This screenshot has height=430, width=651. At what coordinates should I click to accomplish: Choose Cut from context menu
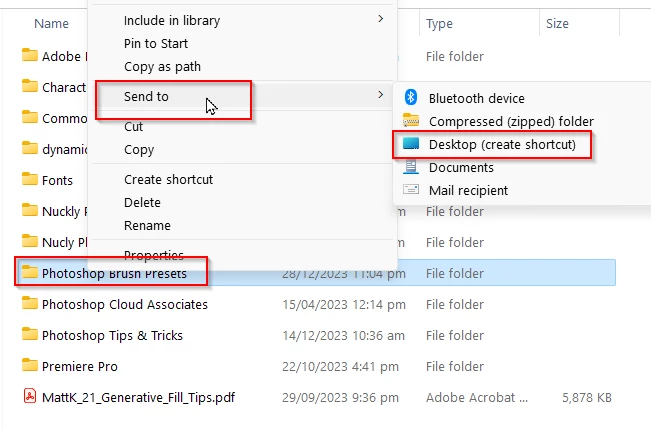click(133, 127)
